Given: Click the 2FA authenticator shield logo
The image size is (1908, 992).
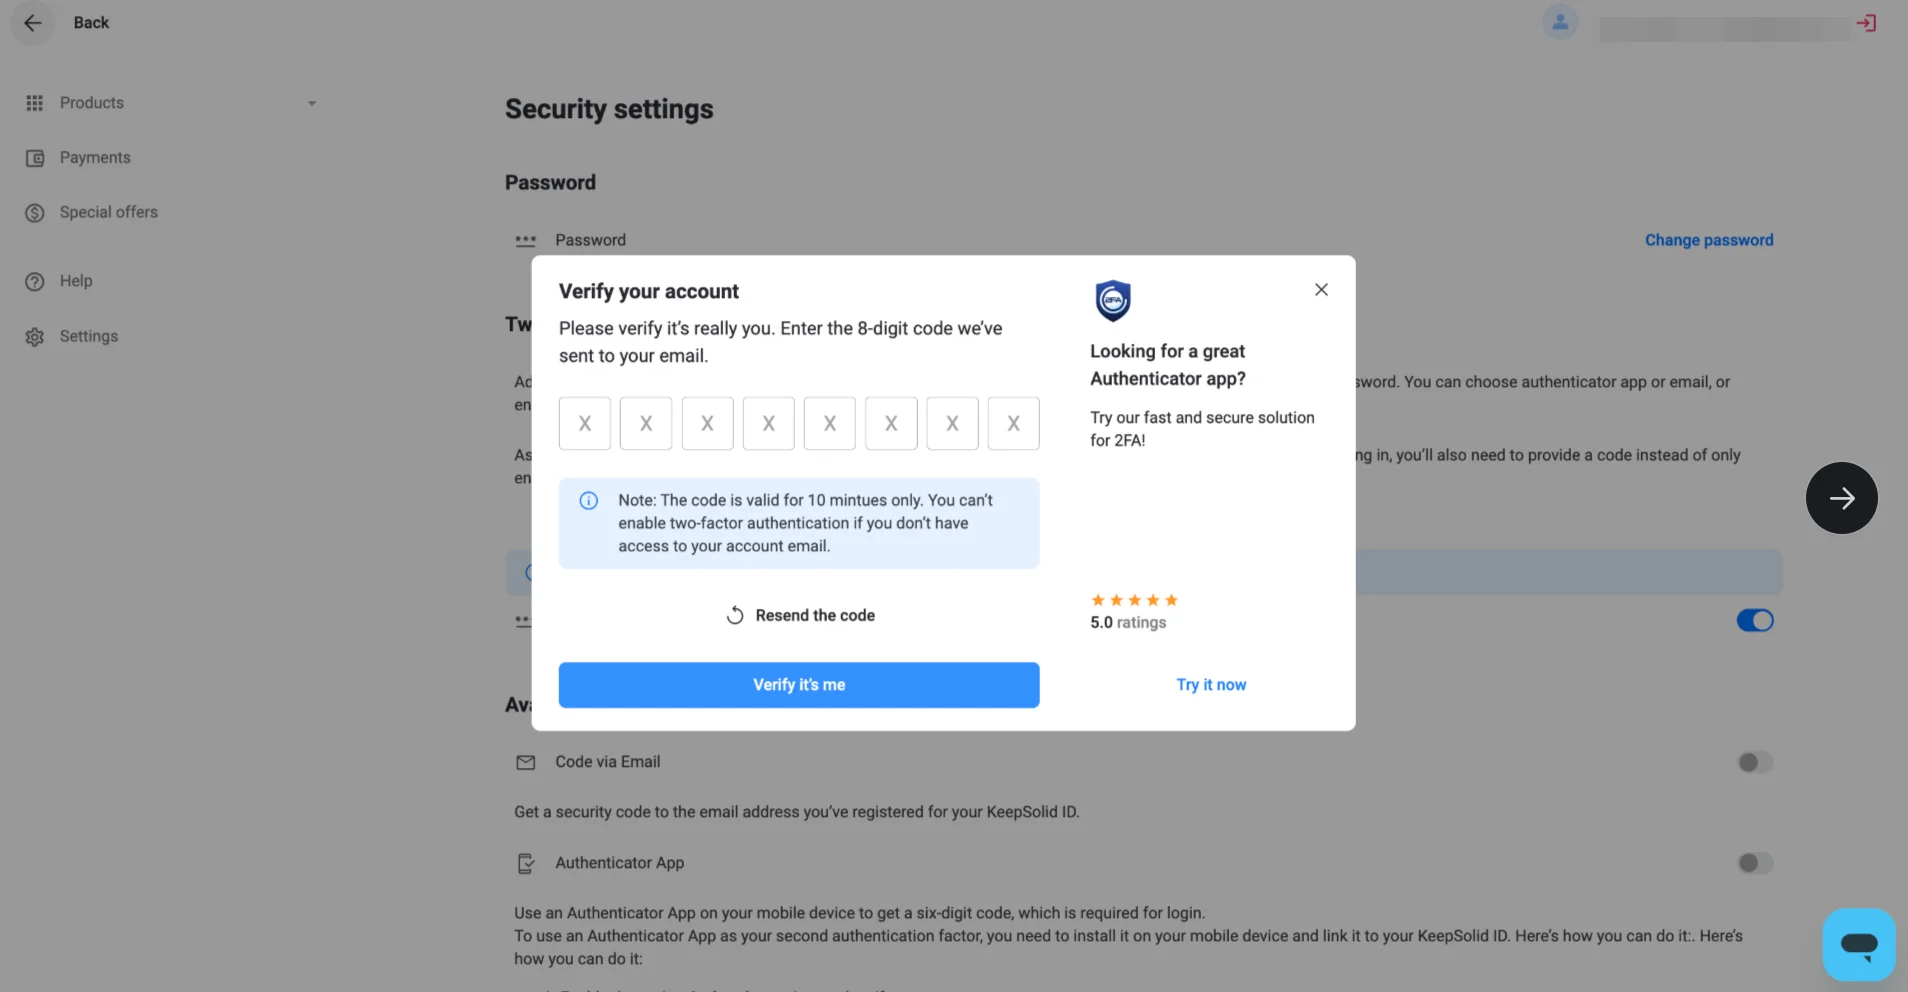Looking at the screenshot, I should [x=1112, y=300].
